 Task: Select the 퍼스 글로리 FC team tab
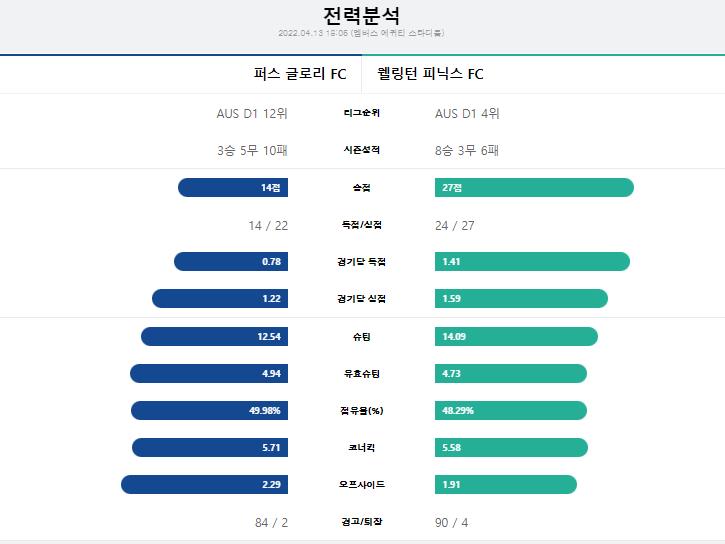[x=181, y=74]
